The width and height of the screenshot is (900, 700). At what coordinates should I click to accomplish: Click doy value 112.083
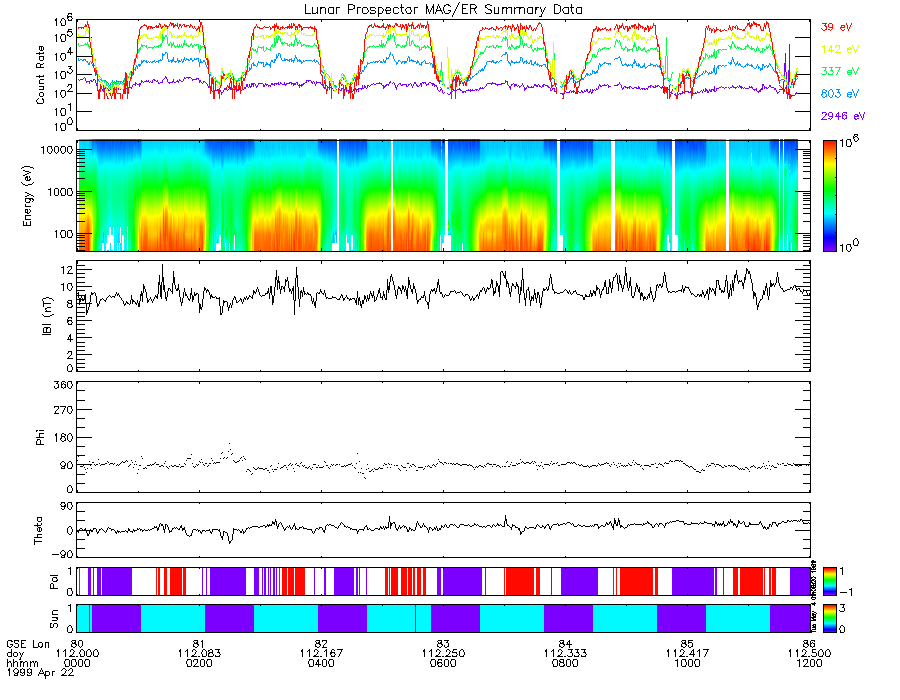tap(199, 653)
